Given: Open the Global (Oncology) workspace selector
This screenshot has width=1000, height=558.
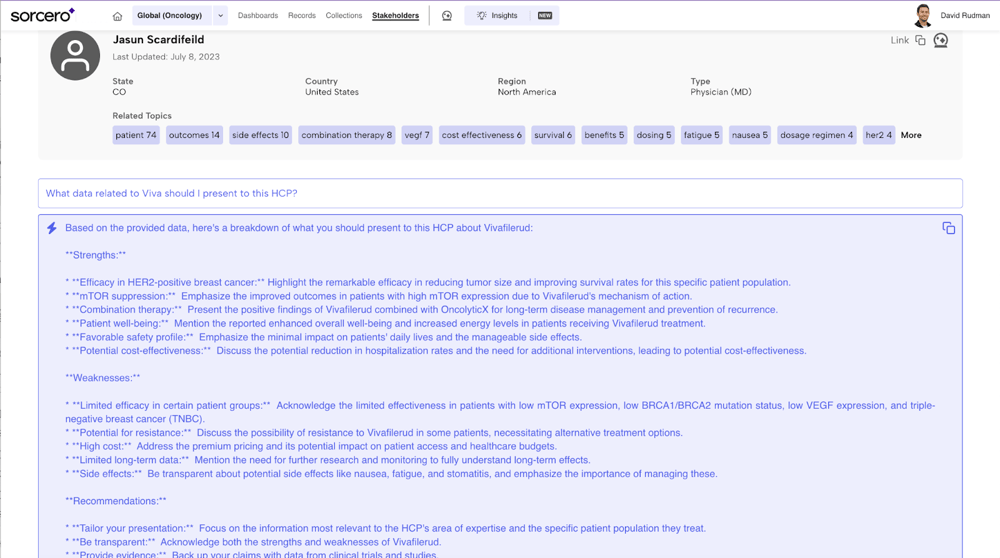Looking at the screenshot, I should 172,15.
